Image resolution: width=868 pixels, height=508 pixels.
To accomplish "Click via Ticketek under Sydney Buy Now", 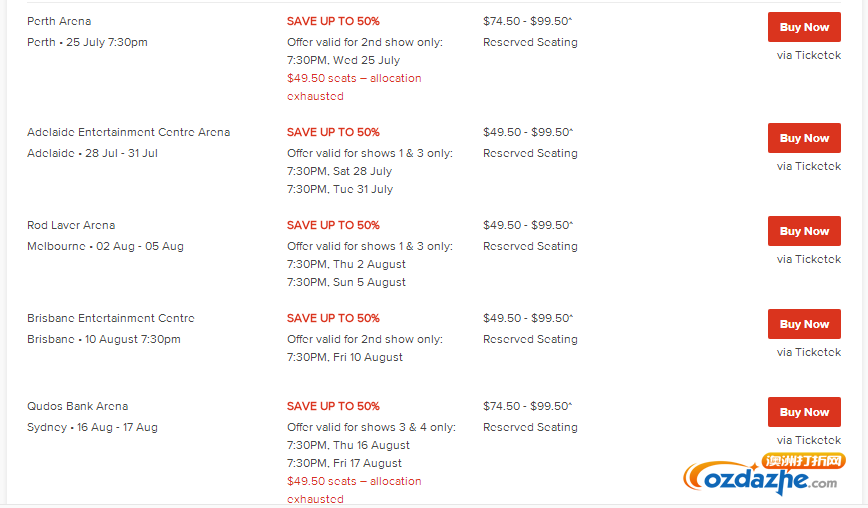I will 809,440.
